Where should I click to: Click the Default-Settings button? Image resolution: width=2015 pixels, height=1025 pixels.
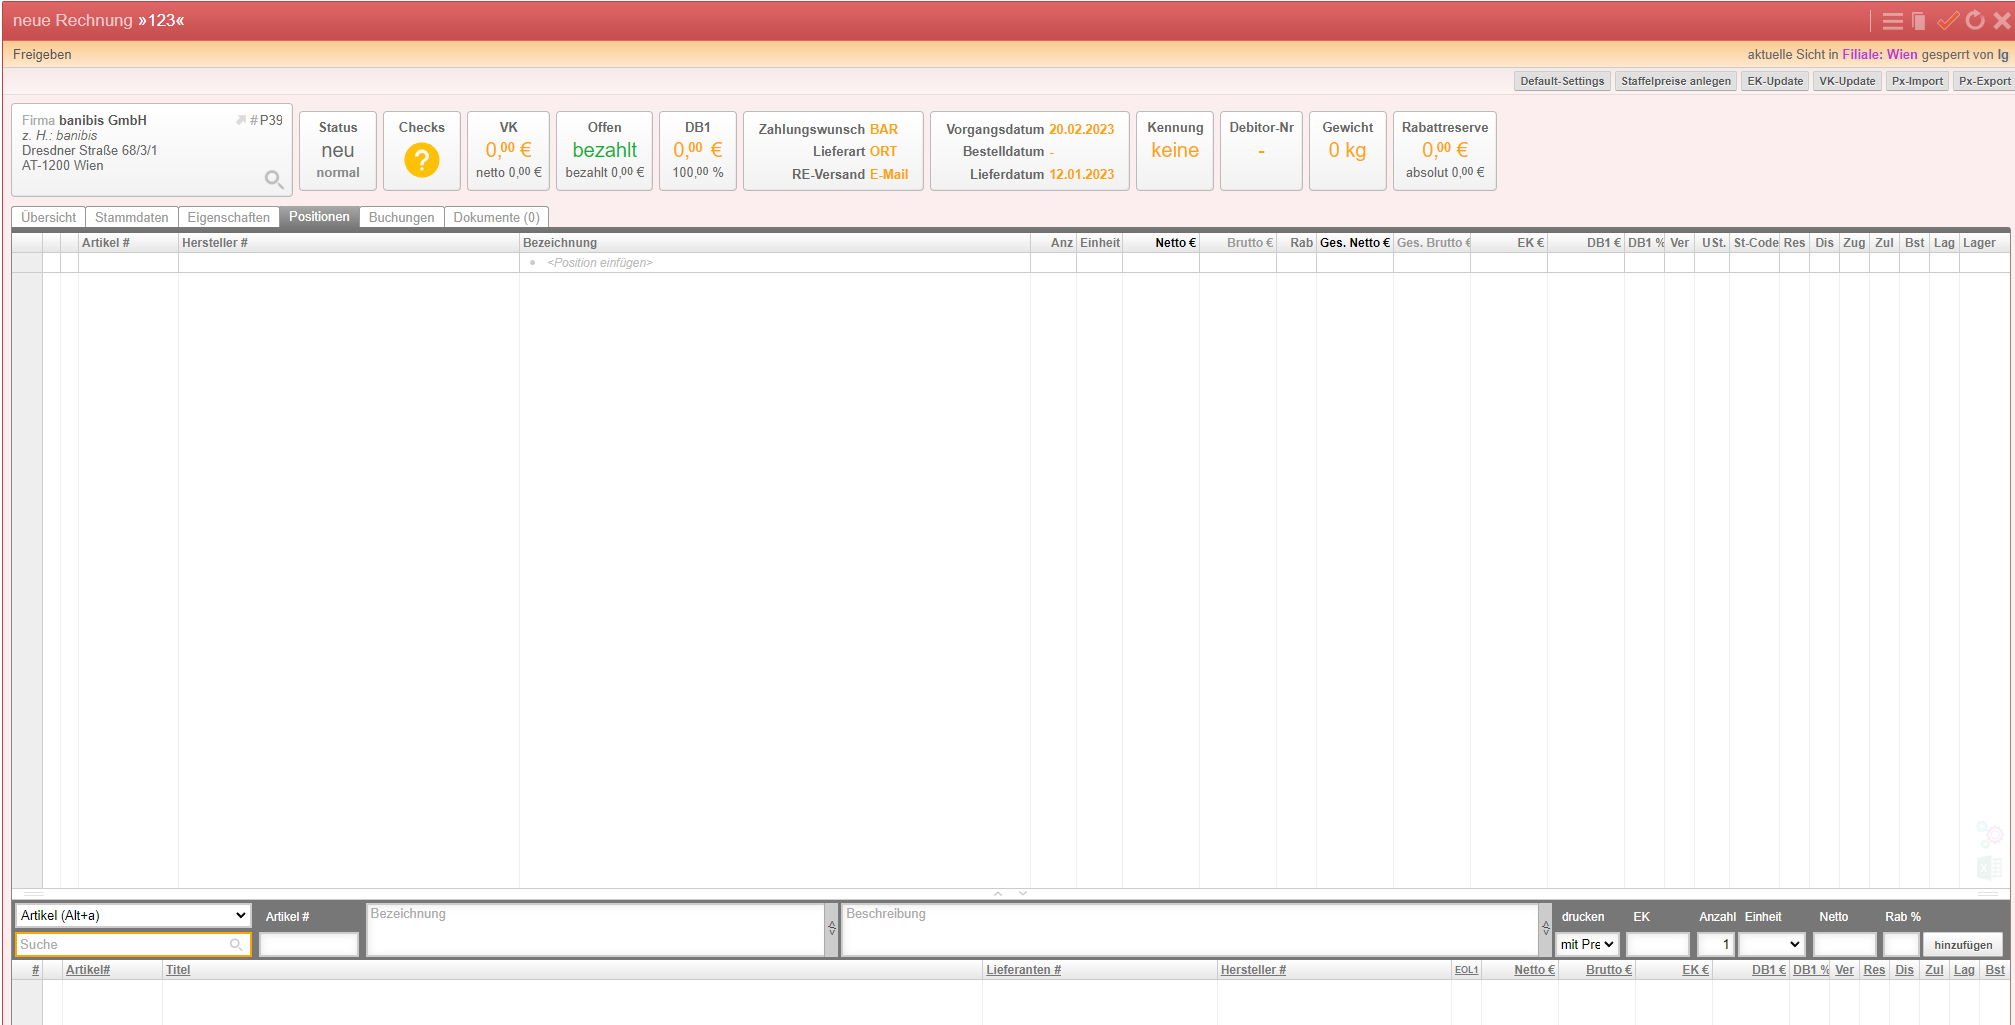point(1562,81)
